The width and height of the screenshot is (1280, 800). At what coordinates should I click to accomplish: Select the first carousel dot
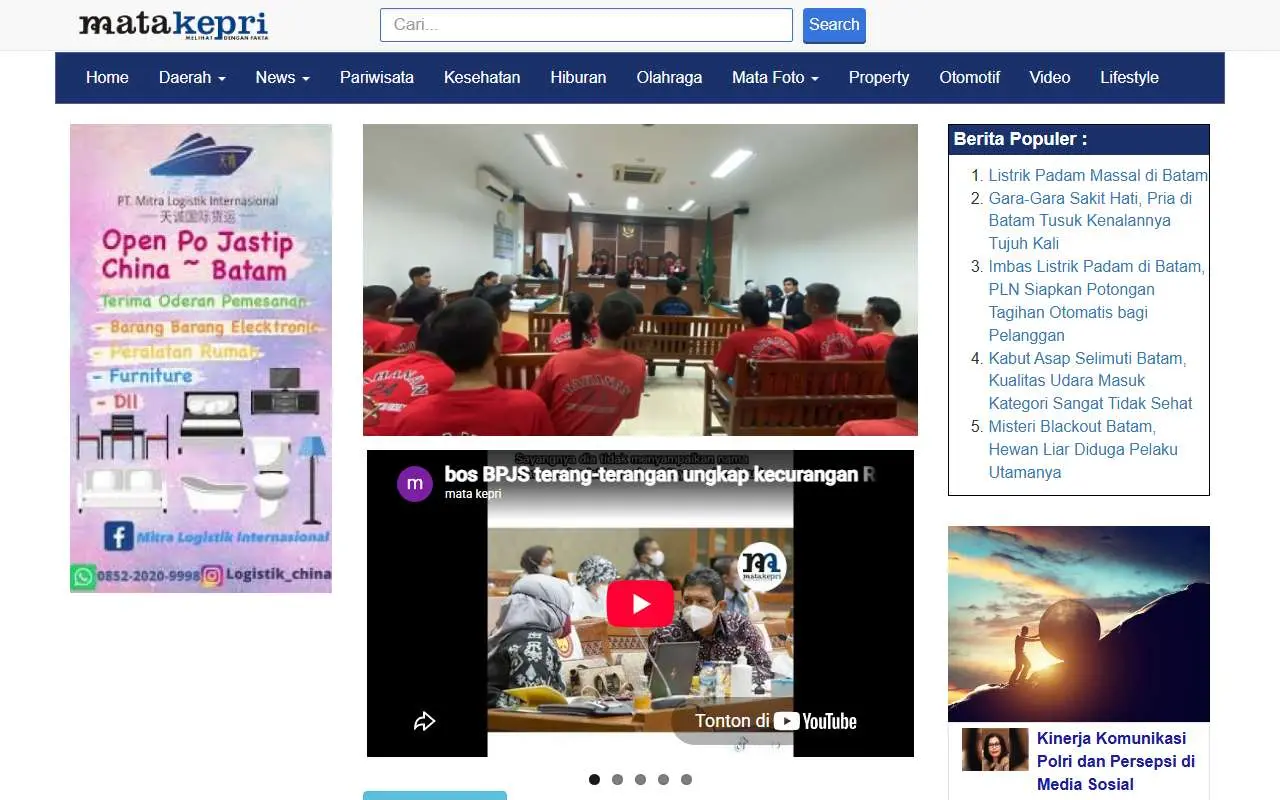coord(594,779)
